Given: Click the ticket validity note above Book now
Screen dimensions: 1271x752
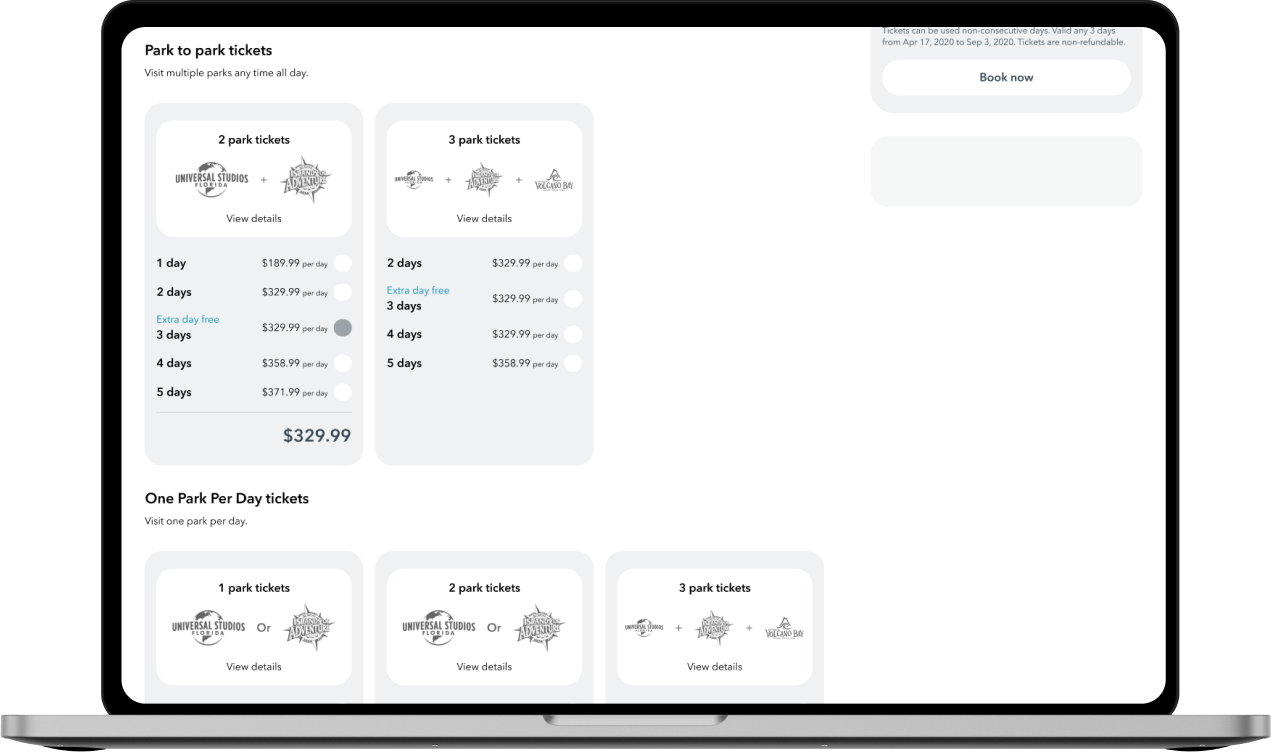Looking at the screenshot, I should point(1004,37).
